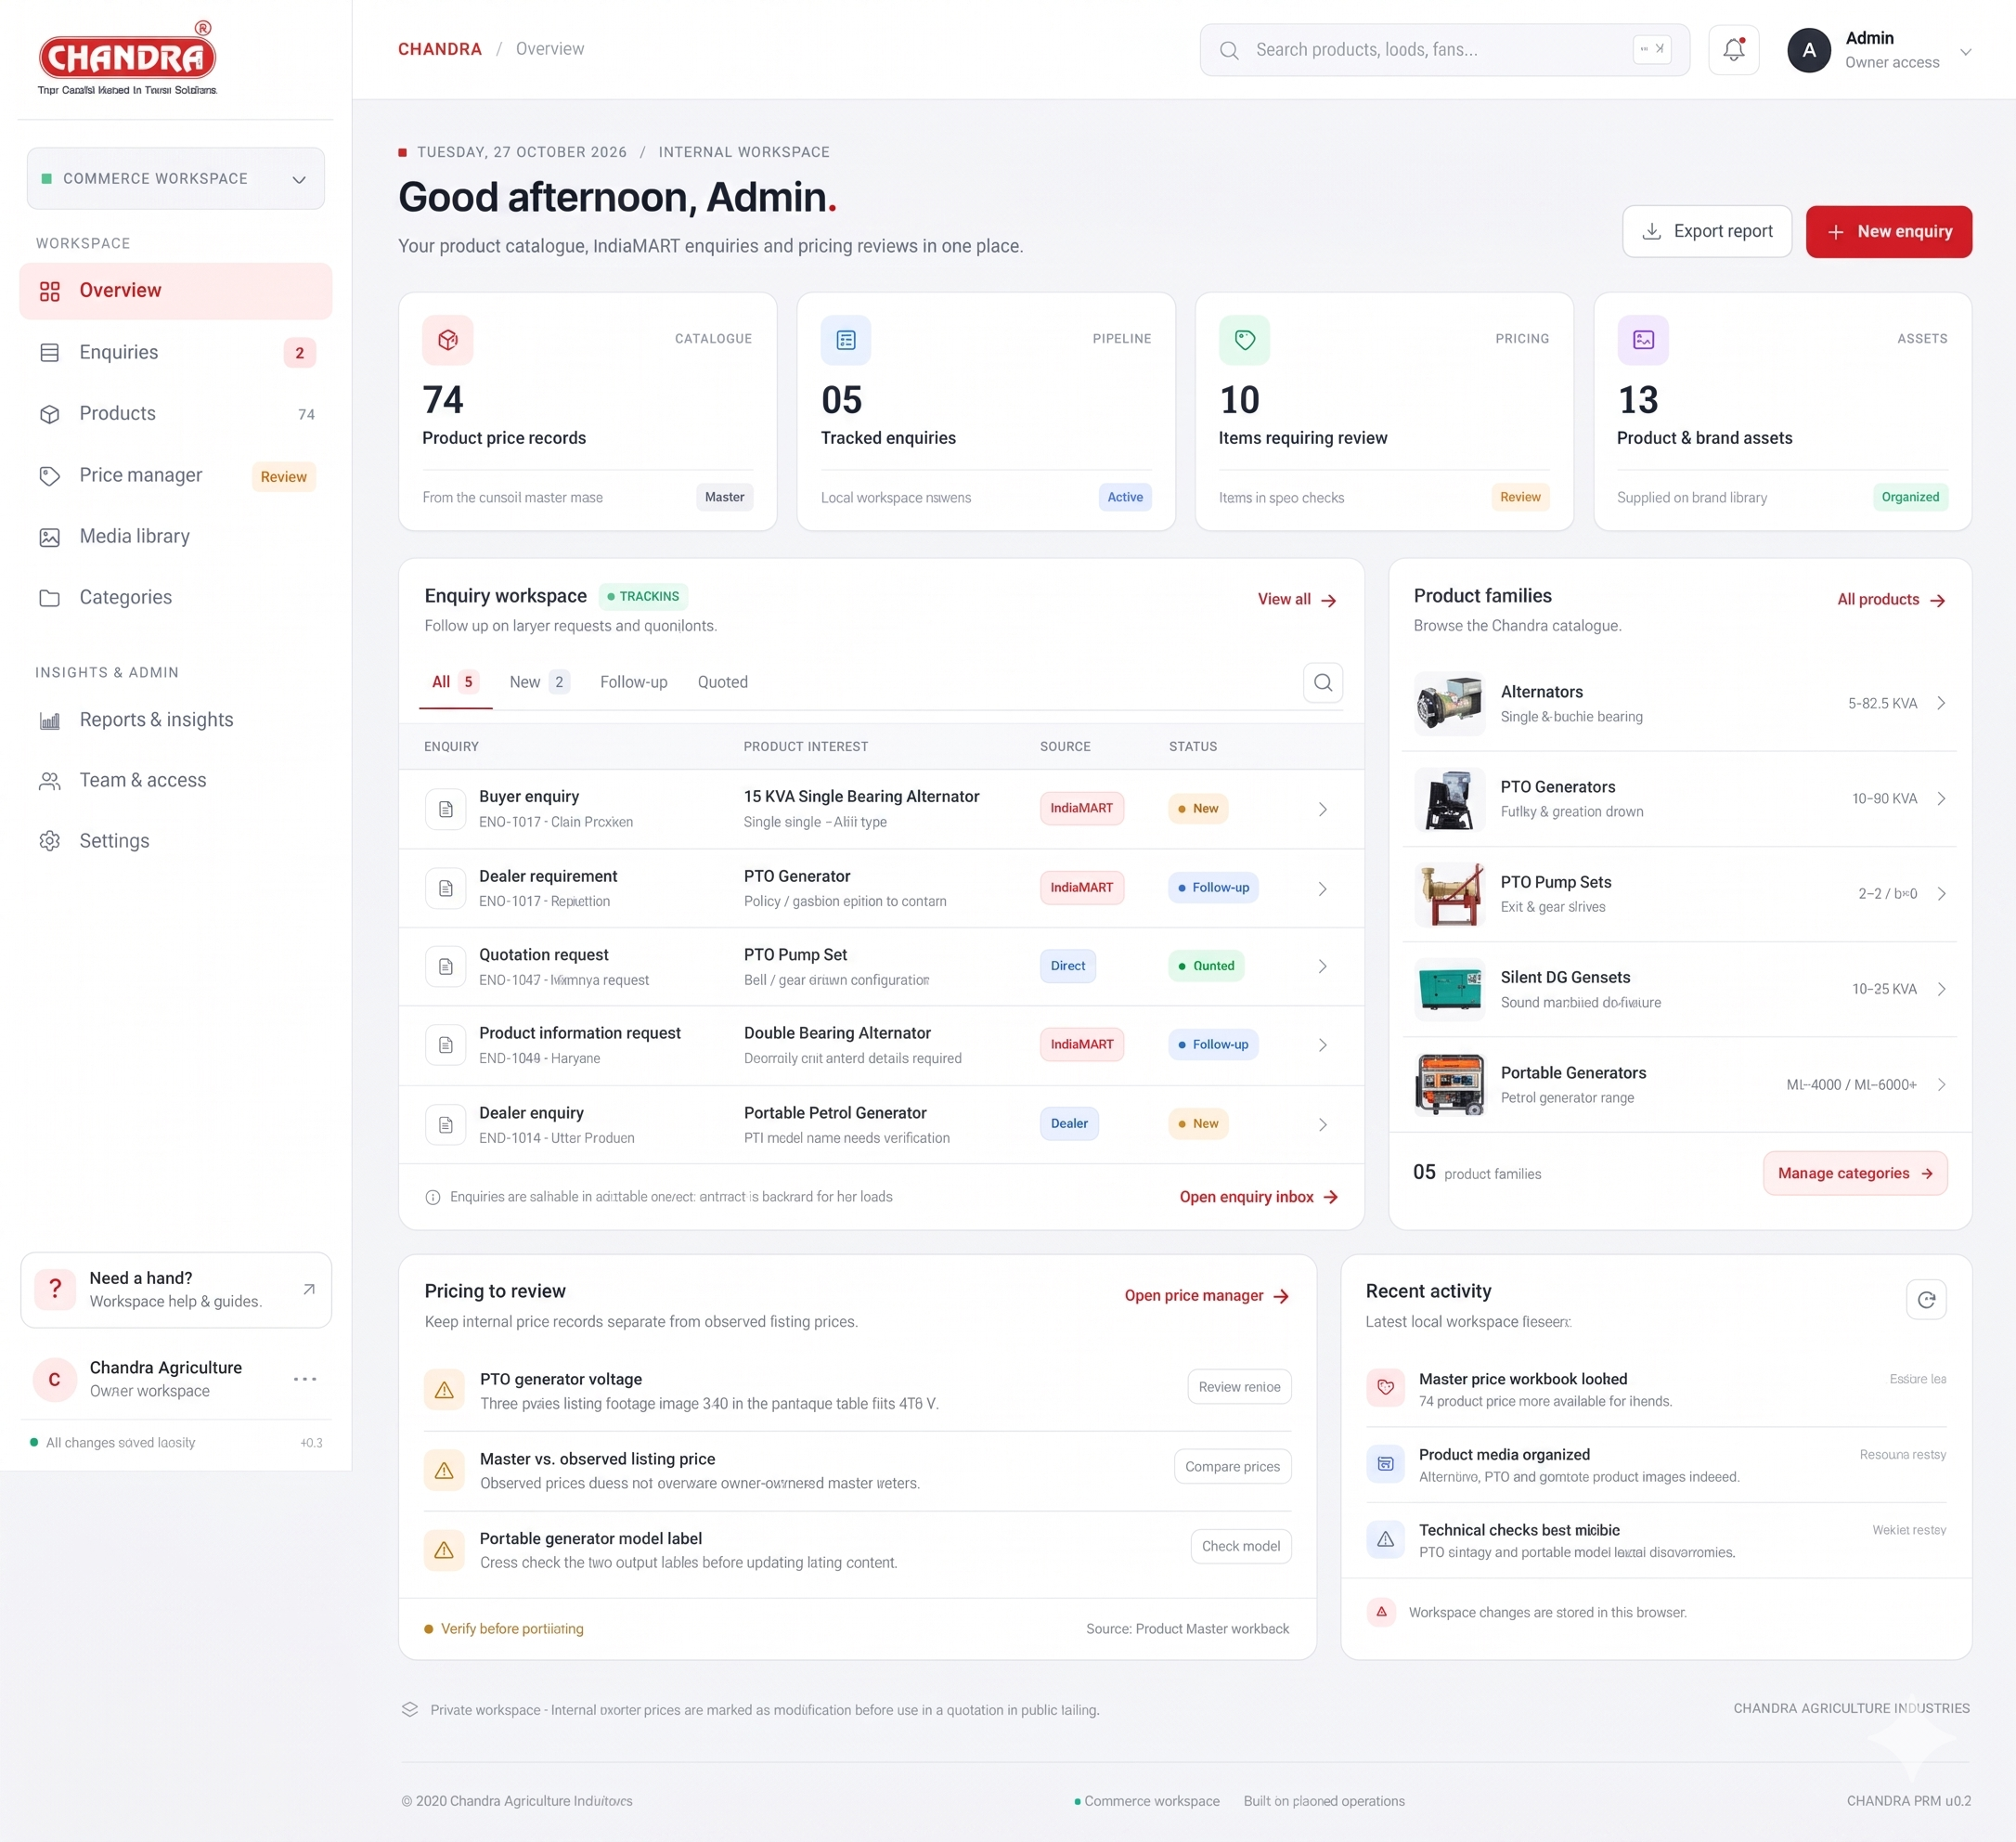The image size is (2016, 1842).
Task: Click the Assets card image icon
Action: (x=1643, y=340)
